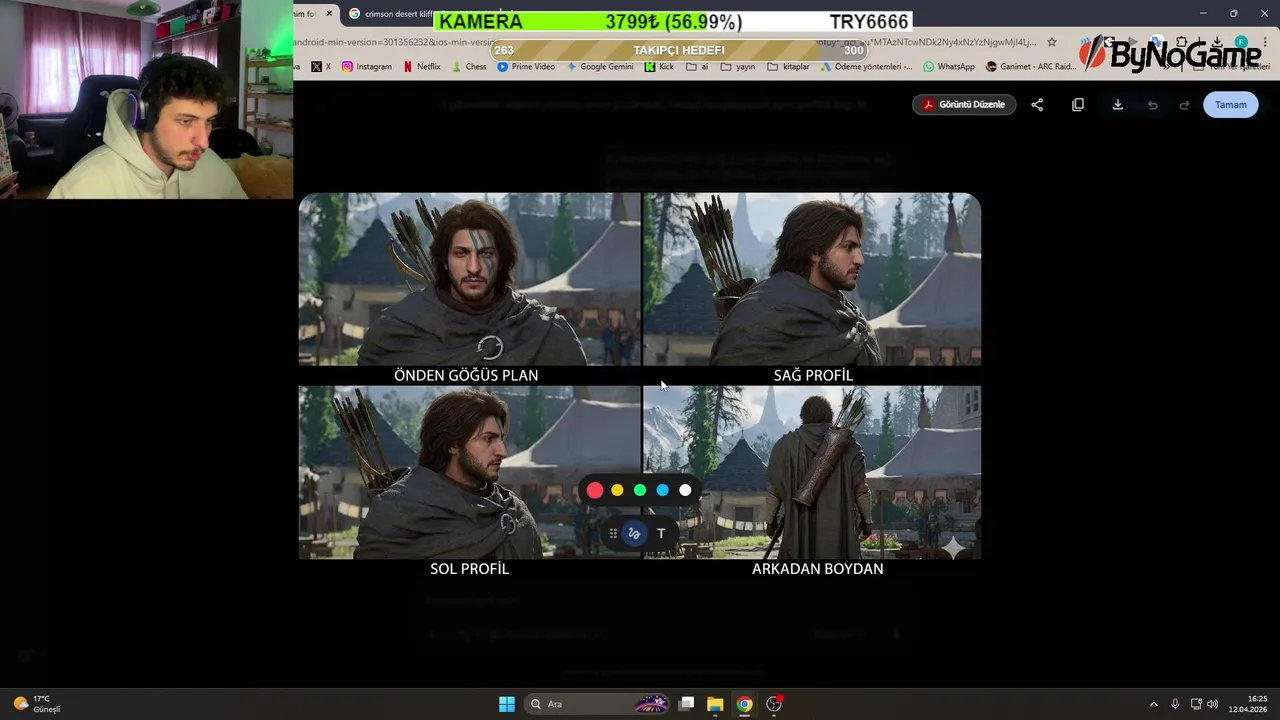This screenshot has height=720, width=1280.
Task: Open the Ödeme yöntemleri bookmark
Action: click(866, 67)
